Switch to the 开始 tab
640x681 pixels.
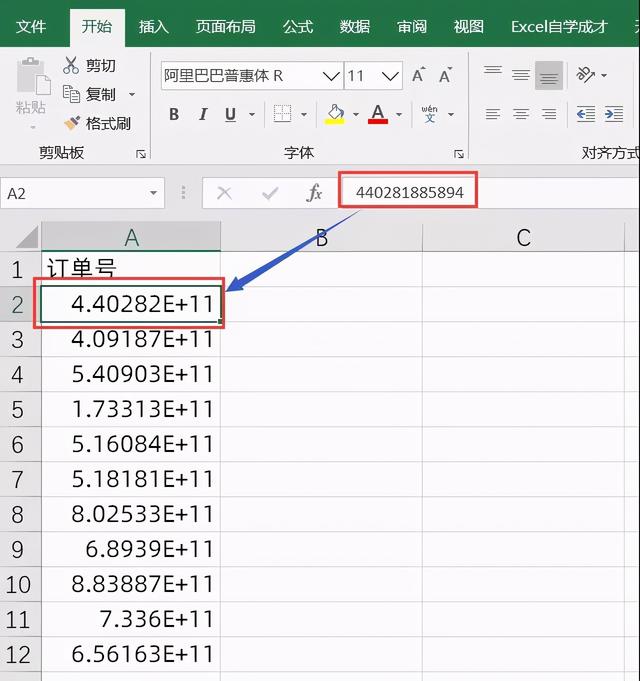click(x=97, y=26)
